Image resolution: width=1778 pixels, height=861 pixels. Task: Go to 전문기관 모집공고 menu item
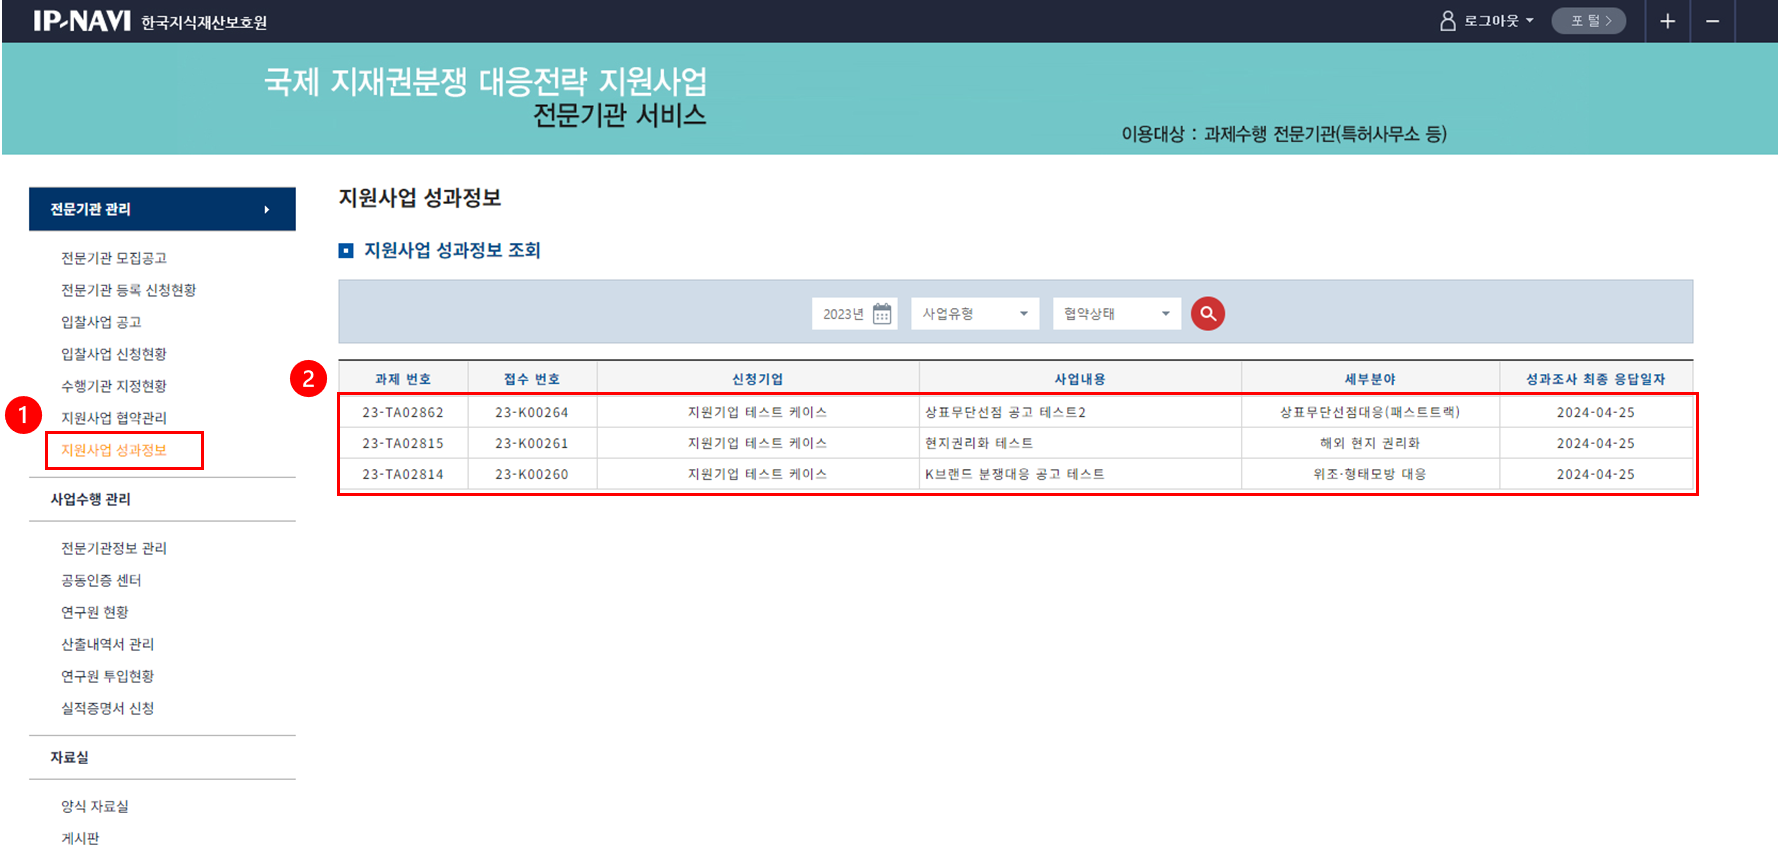114,258
